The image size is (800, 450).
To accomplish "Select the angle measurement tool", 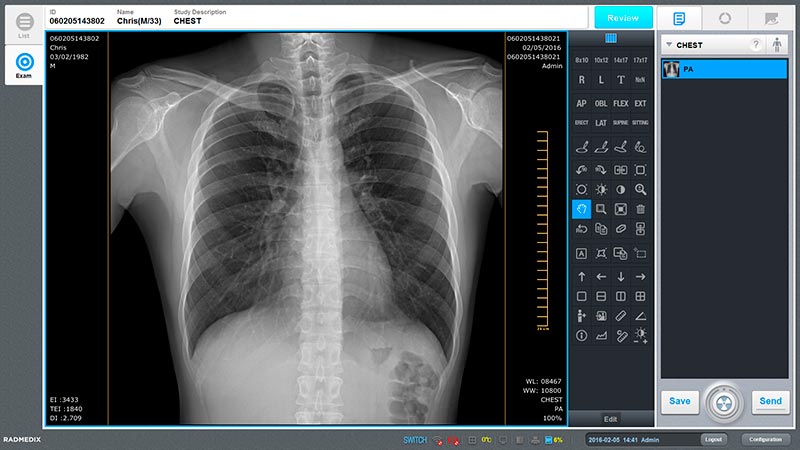I will tap(641, 317).
